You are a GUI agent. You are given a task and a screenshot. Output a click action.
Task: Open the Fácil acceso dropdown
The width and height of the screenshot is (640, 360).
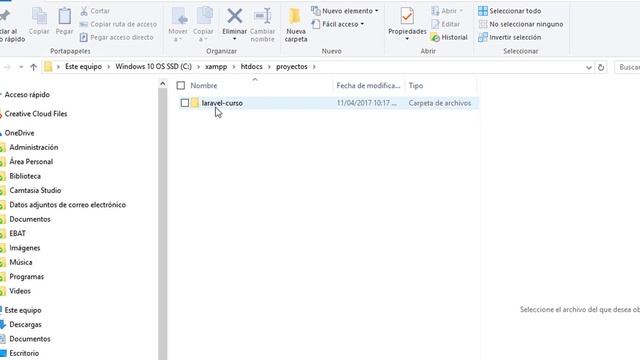tap(338, 24)
